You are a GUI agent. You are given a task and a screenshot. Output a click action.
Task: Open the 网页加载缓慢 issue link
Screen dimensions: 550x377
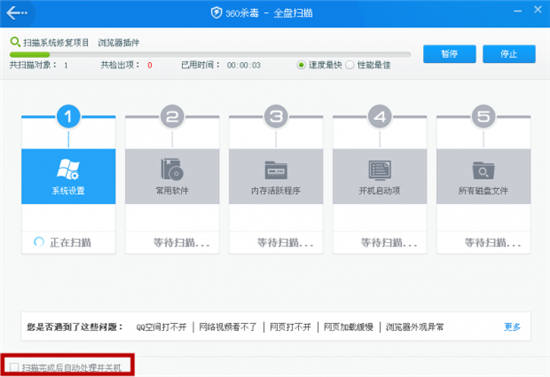tap(348, 327)
